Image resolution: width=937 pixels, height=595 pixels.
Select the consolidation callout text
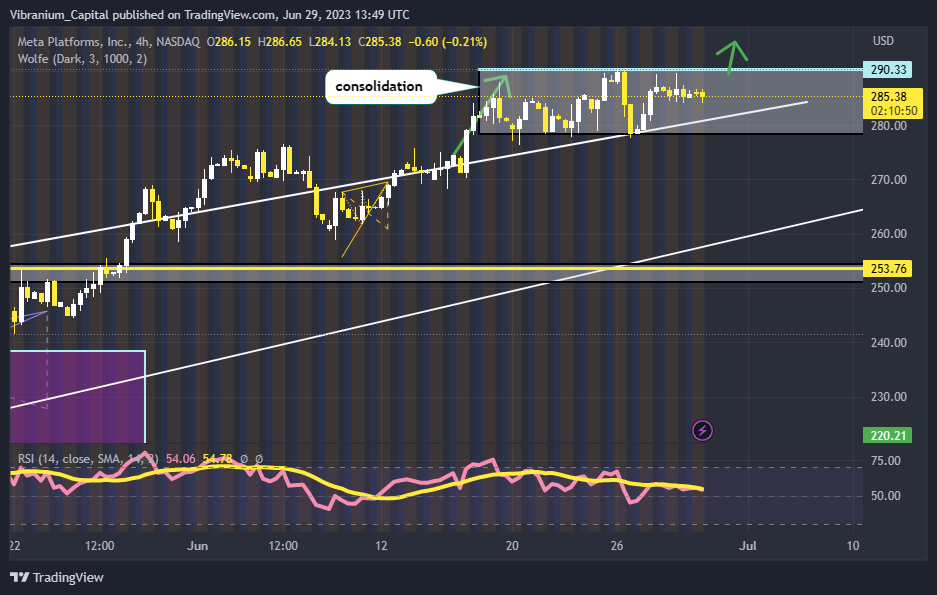tap(379, 86)
